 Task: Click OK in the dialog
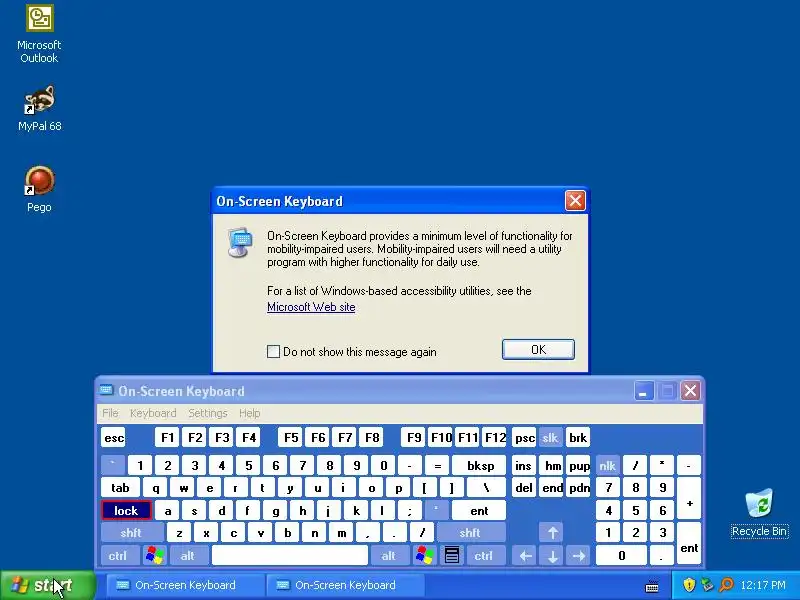coord(538,349)
